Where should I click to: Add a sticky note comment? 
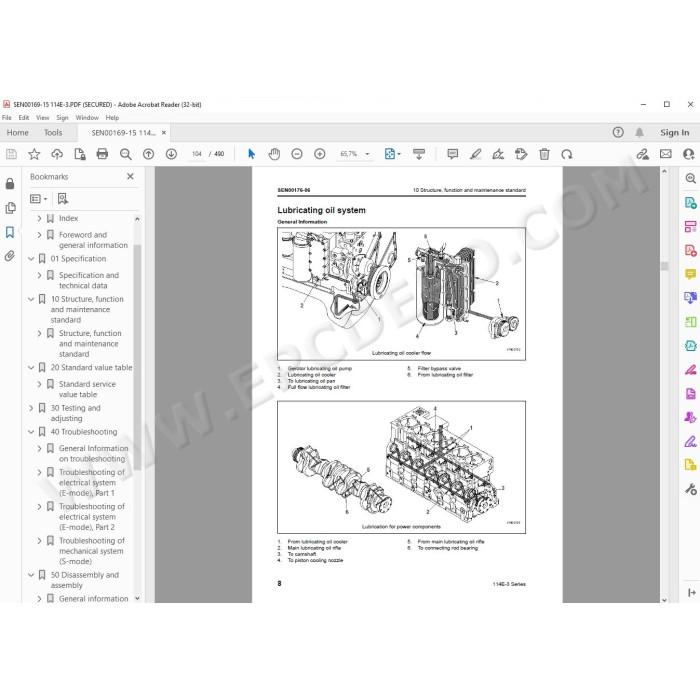point(452,154)
